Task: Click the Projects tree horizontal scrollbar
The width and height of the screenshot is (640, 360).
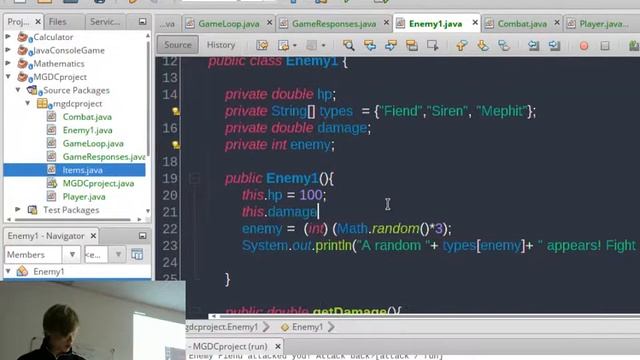Action: coord(73,220)
